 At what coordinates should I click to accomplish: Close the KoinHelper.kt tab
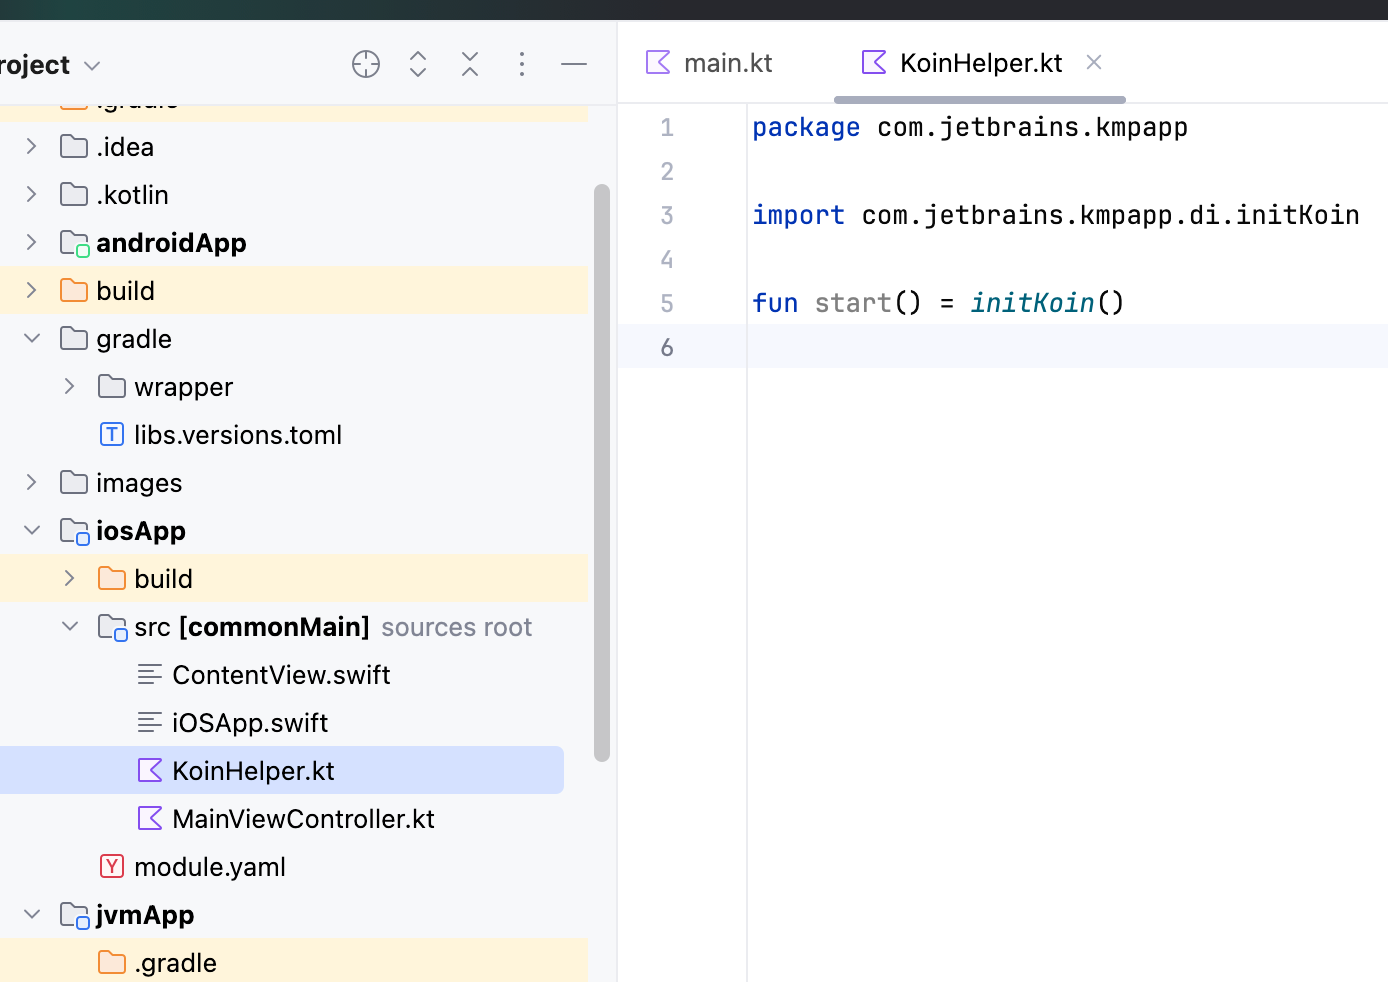(1094, 62)
